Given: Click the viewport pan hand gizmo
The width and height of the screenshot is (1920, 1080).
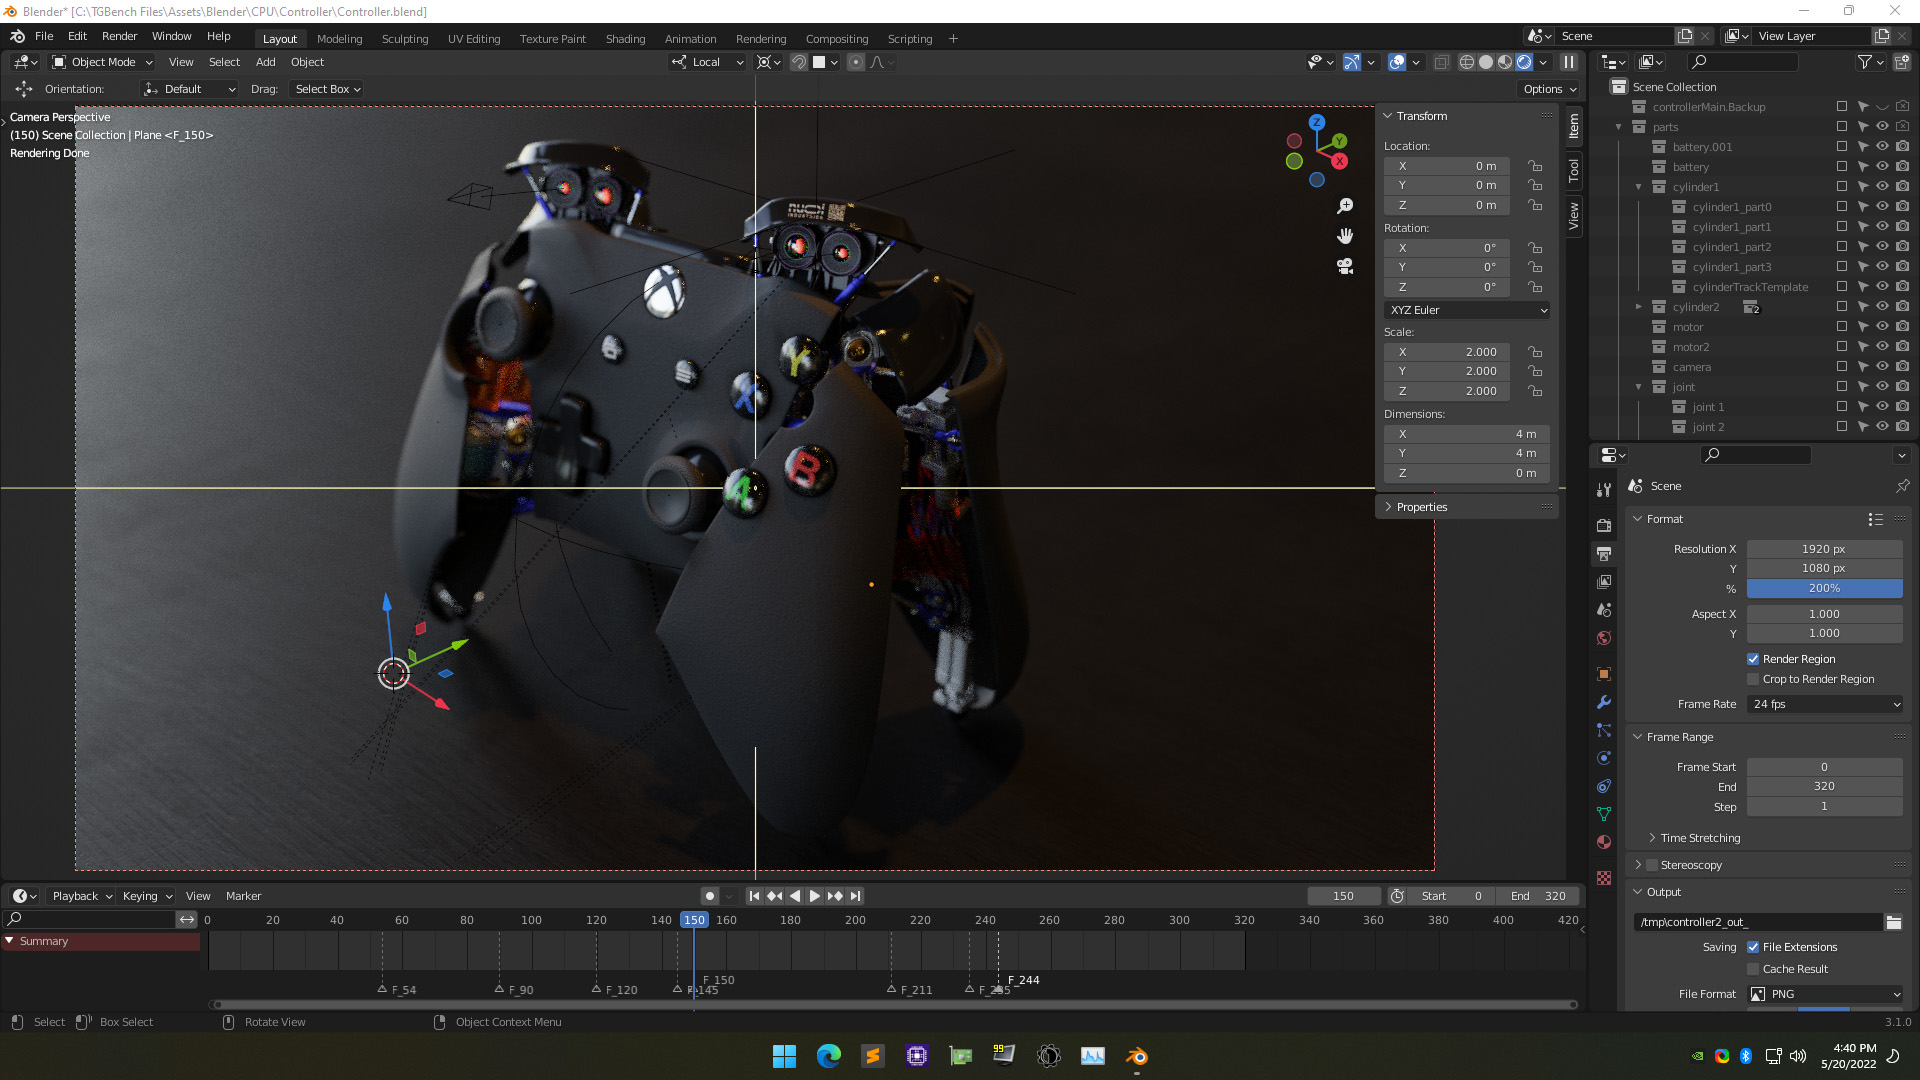Looking at the screenshot, I should pos(1345,236).
